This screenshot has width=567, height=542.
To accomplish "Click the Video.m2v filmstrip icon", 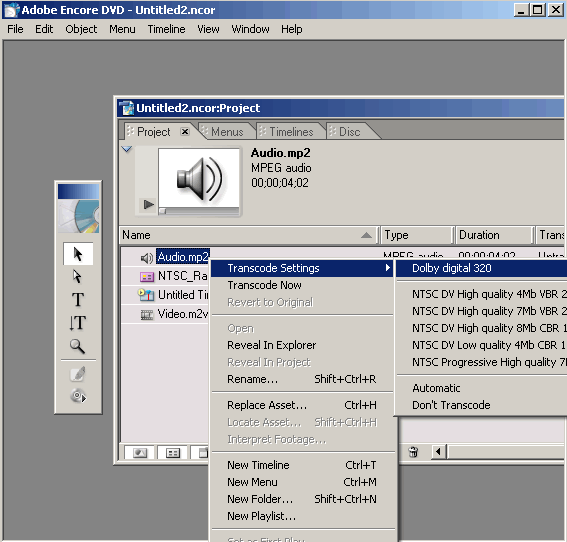I will [146, 315].
